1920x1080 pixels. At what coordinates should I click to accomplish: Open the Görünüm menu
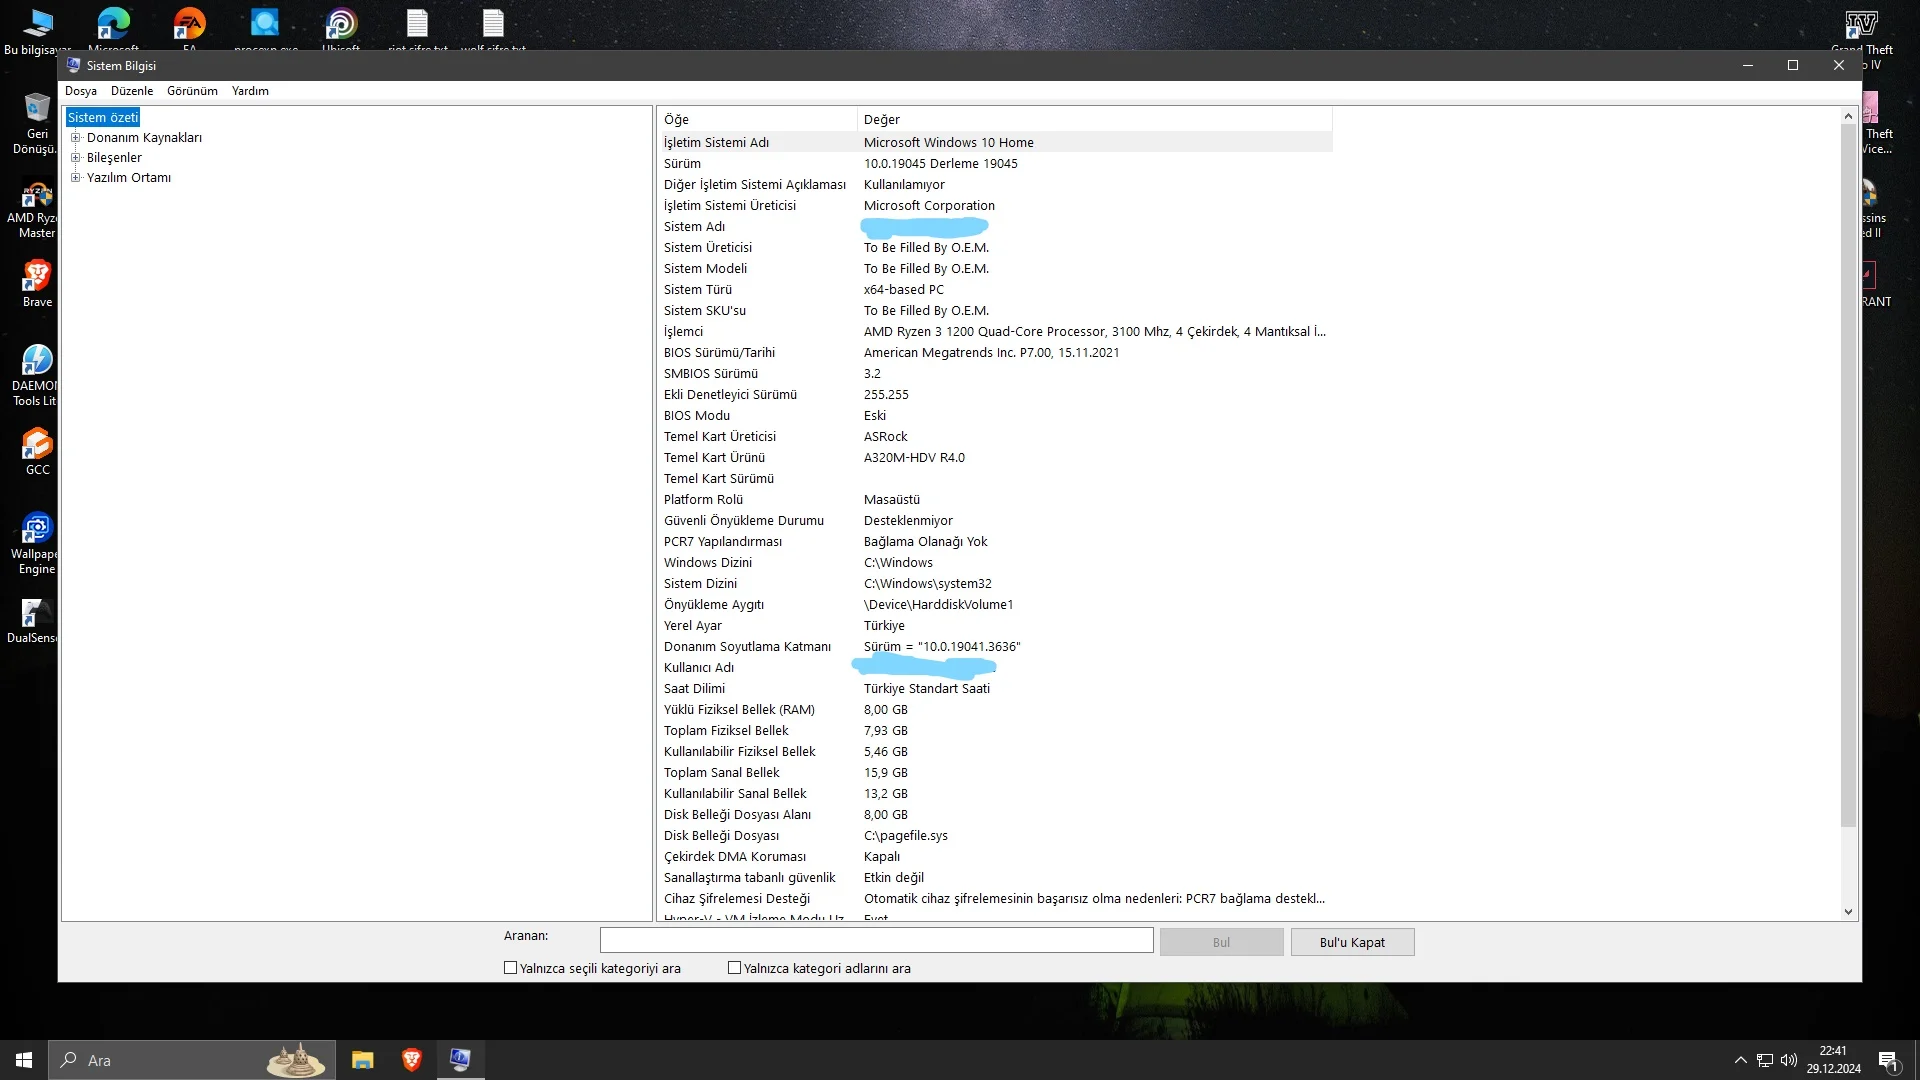pos(192,91)
